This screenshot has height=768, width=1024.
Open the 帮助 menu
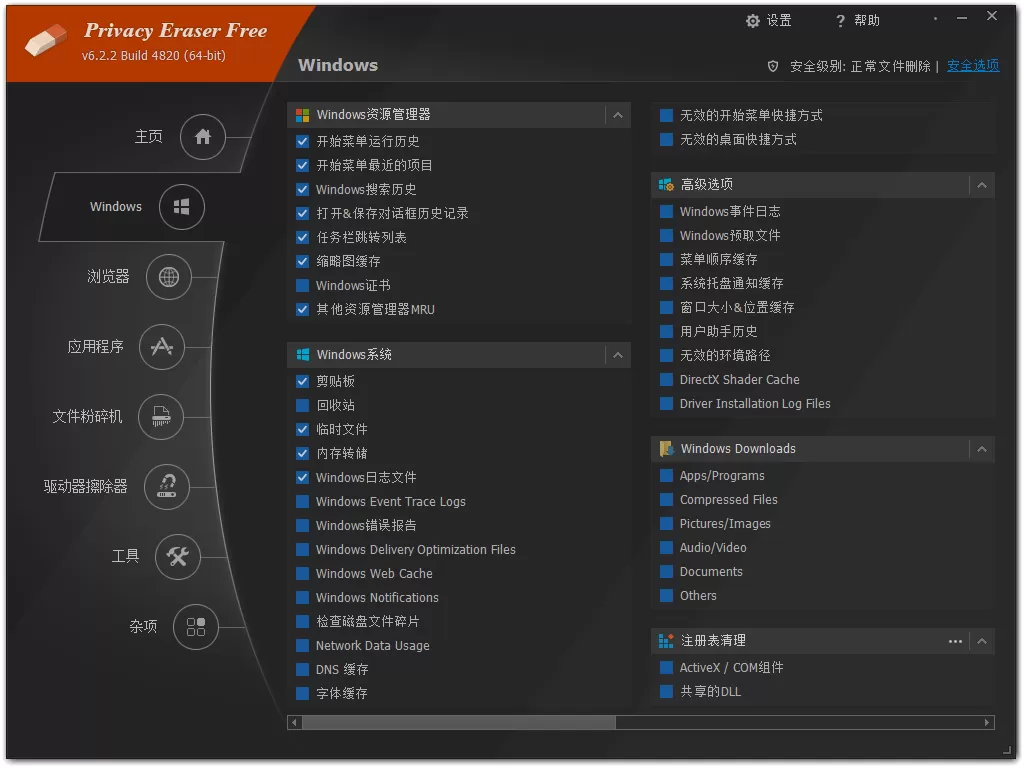click(x=856, y=19)
